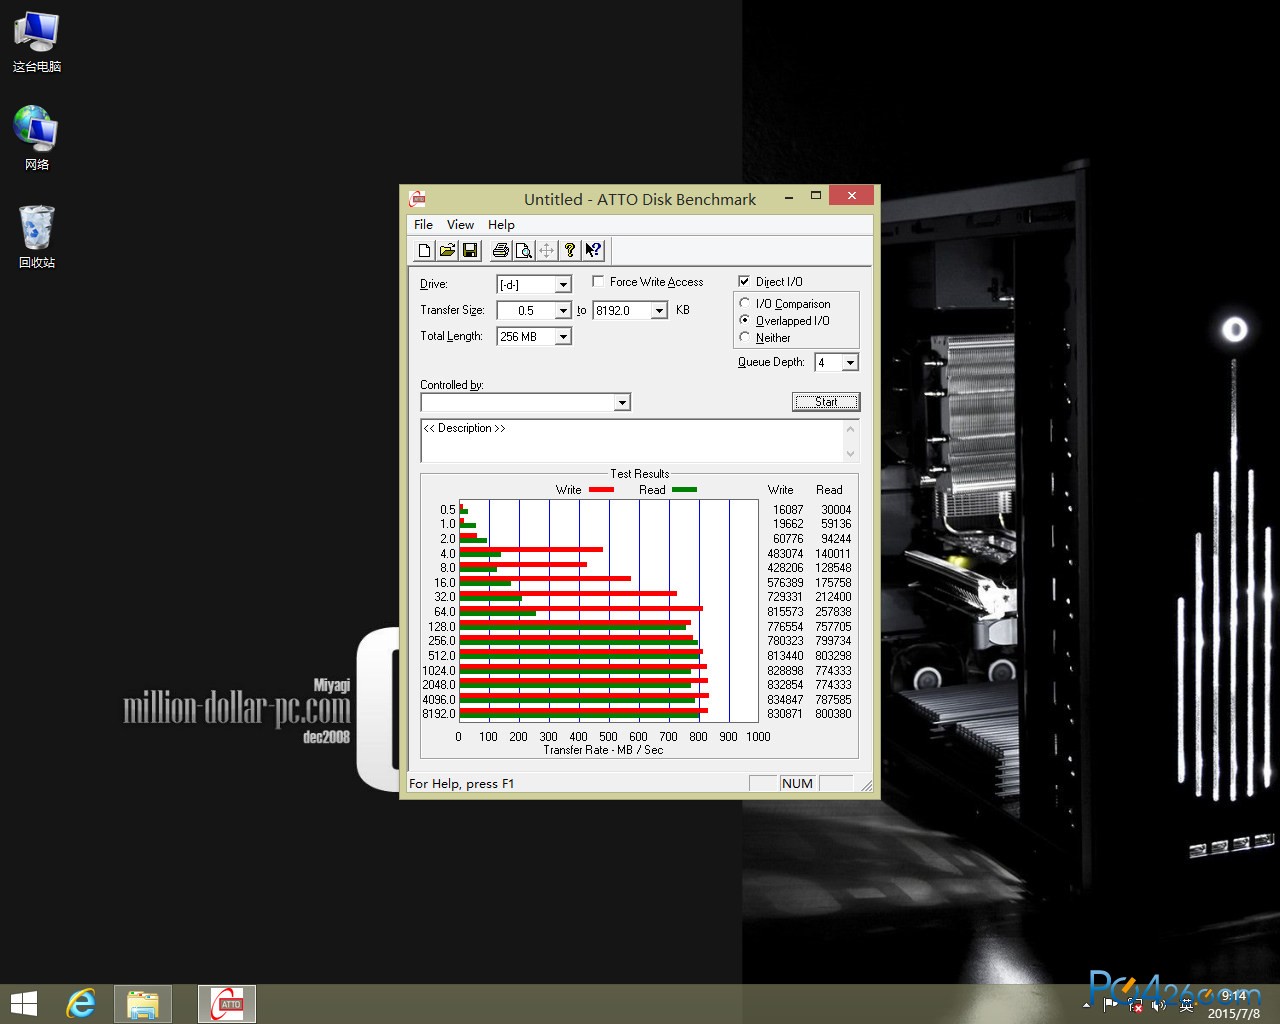The width and height of the screenshot is (1280, 1024).
Task: Click the green Read legend swatch
Action: (684, 490)
